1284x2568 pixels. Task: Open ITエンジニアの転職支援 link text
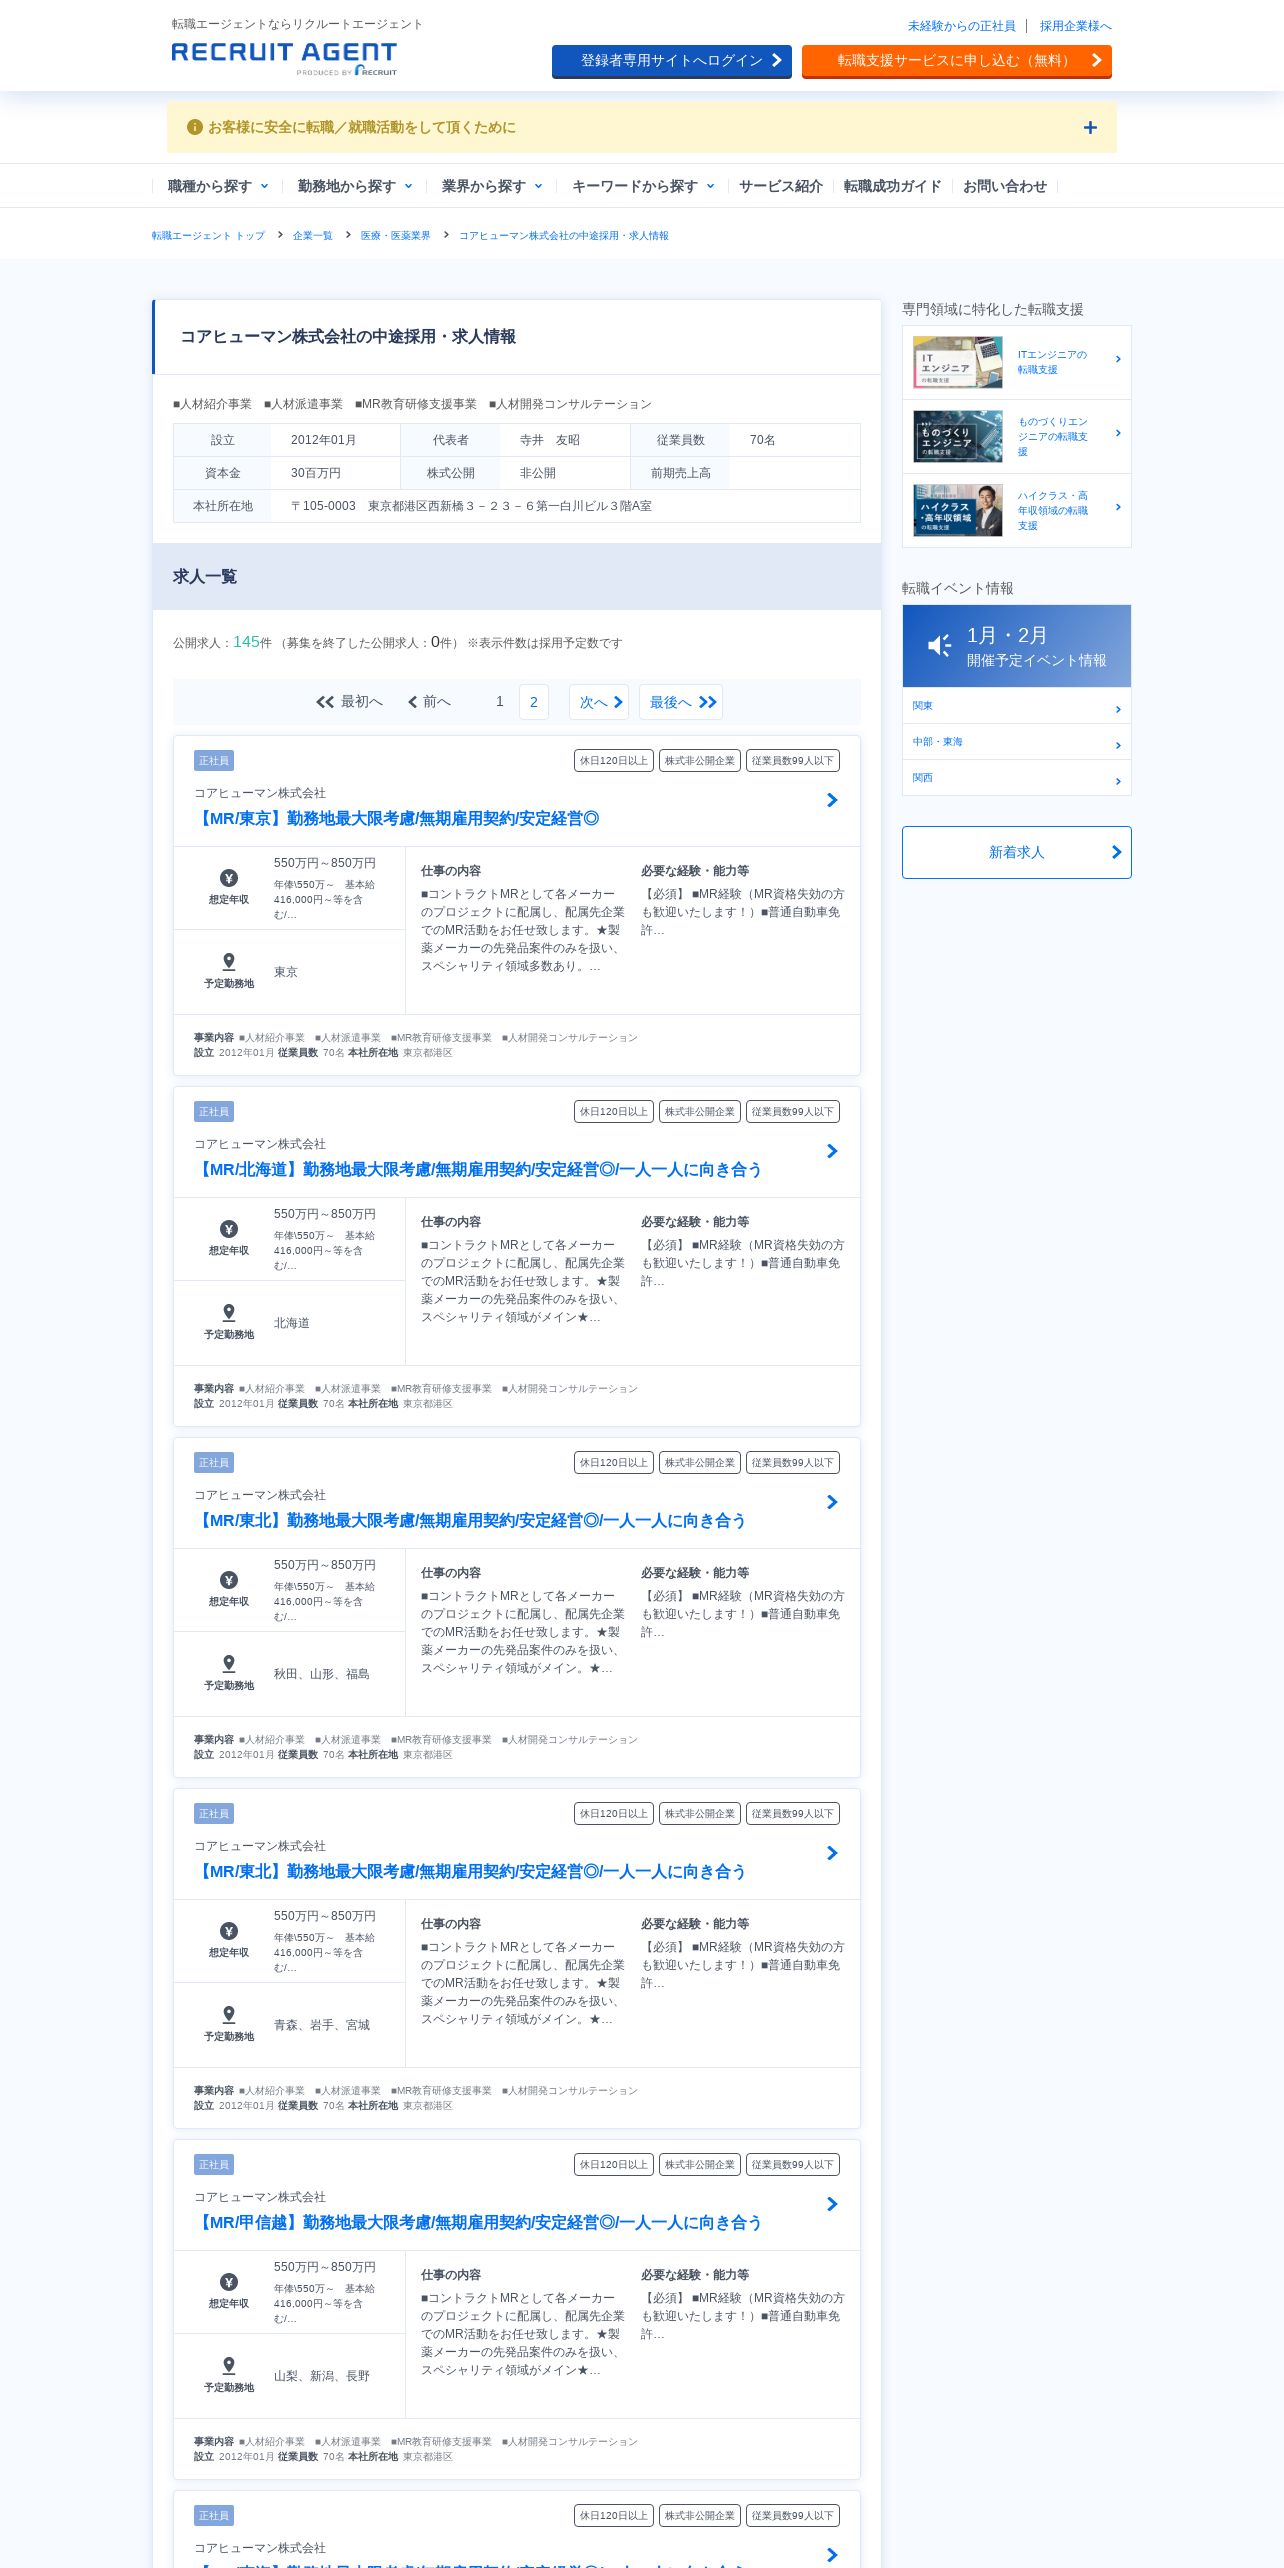click(1052, 362)
